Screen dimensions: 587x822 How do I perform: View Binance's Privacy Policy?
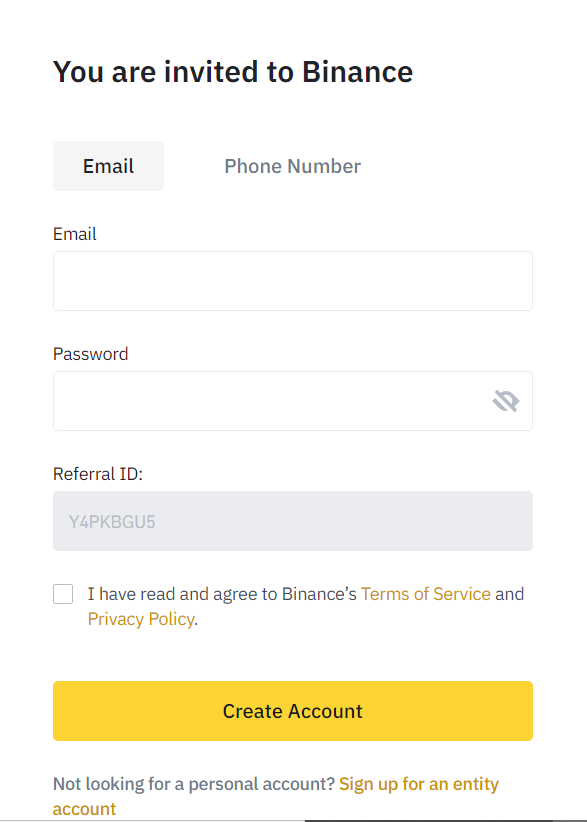click(141, 618)
